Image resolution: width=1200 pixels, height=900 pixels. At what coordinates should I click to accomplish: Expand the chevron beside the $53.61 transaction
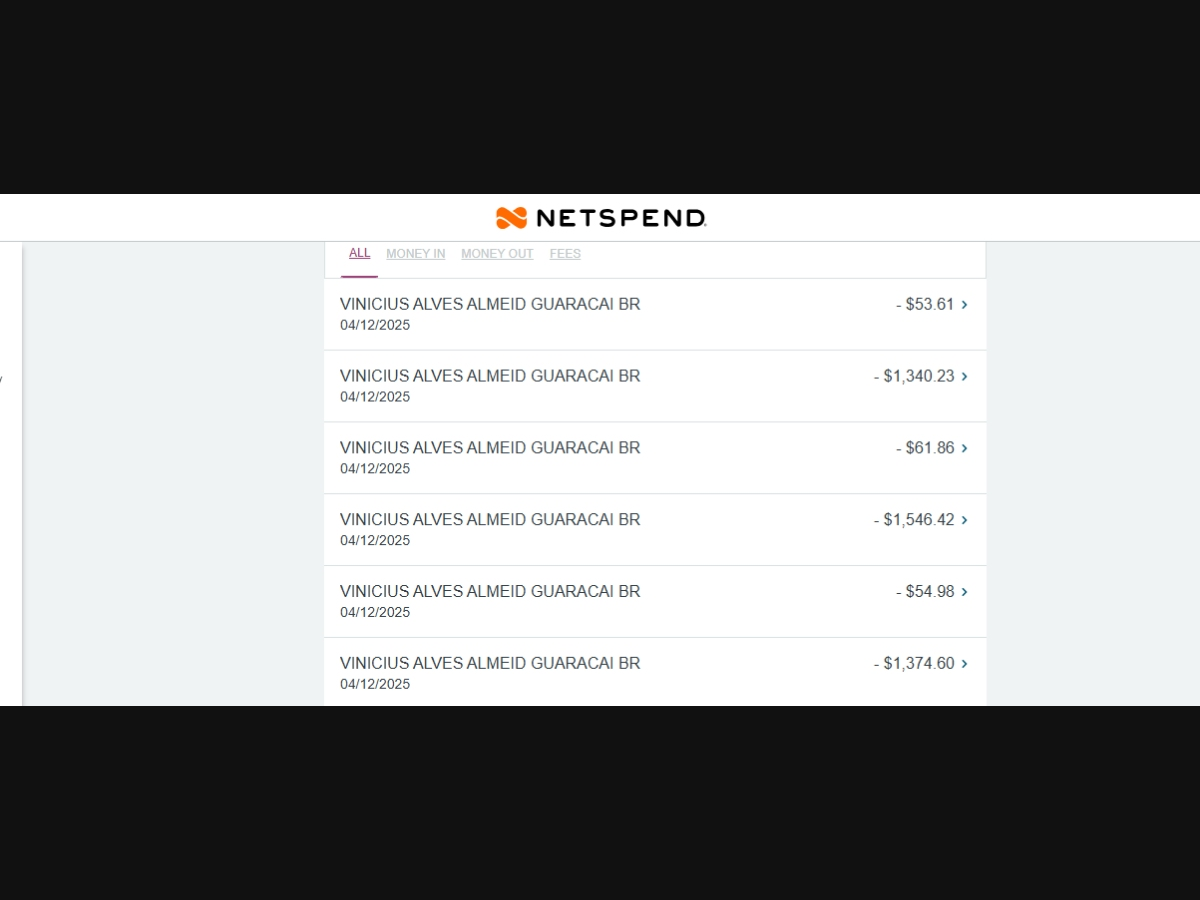[x=964, y=305]
